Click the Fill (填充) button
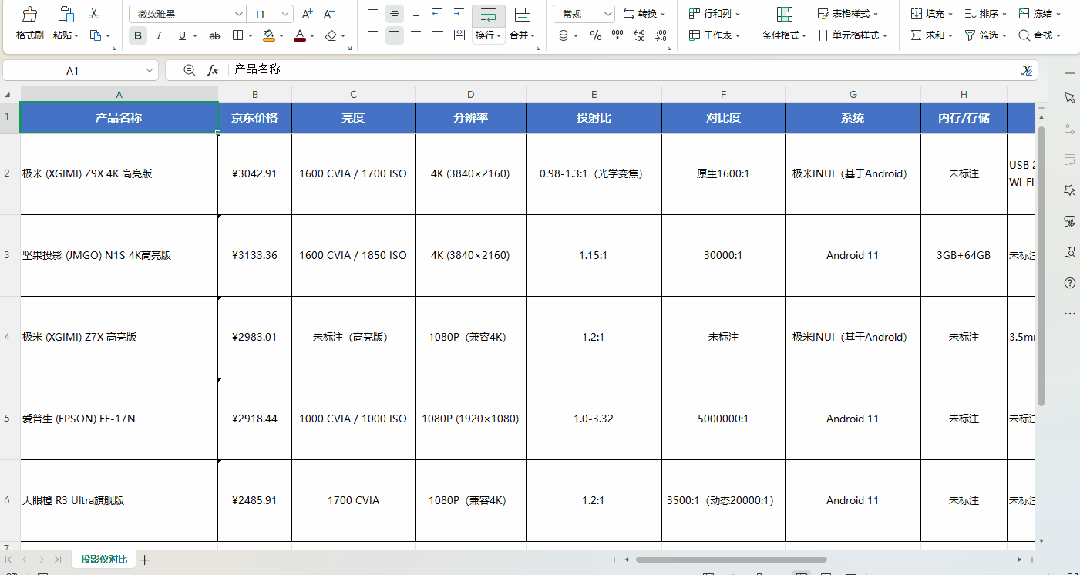 tap(931, 14)
